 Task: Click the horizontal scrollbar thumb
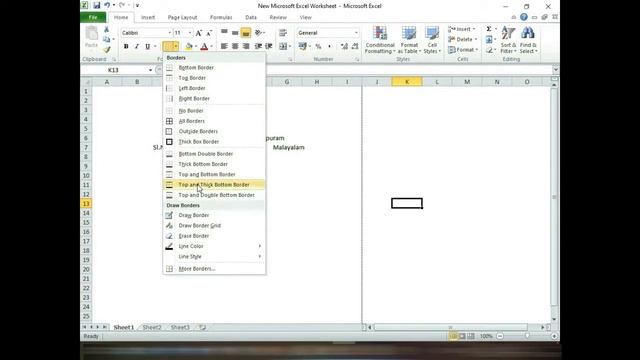point(451,327)
